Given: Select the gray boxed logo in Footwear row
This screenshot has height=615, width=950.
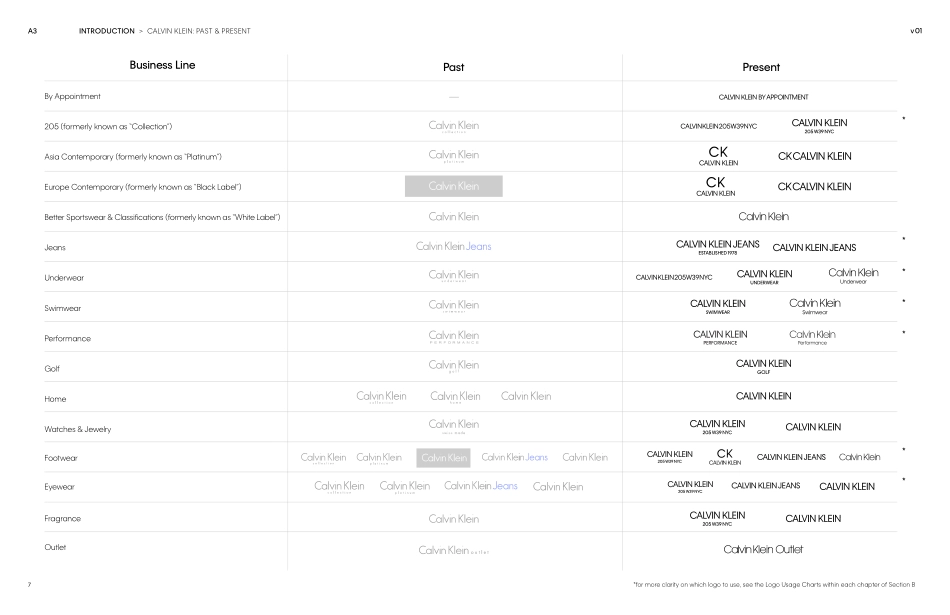Looking at the screenshot, I should pos(443,458).
